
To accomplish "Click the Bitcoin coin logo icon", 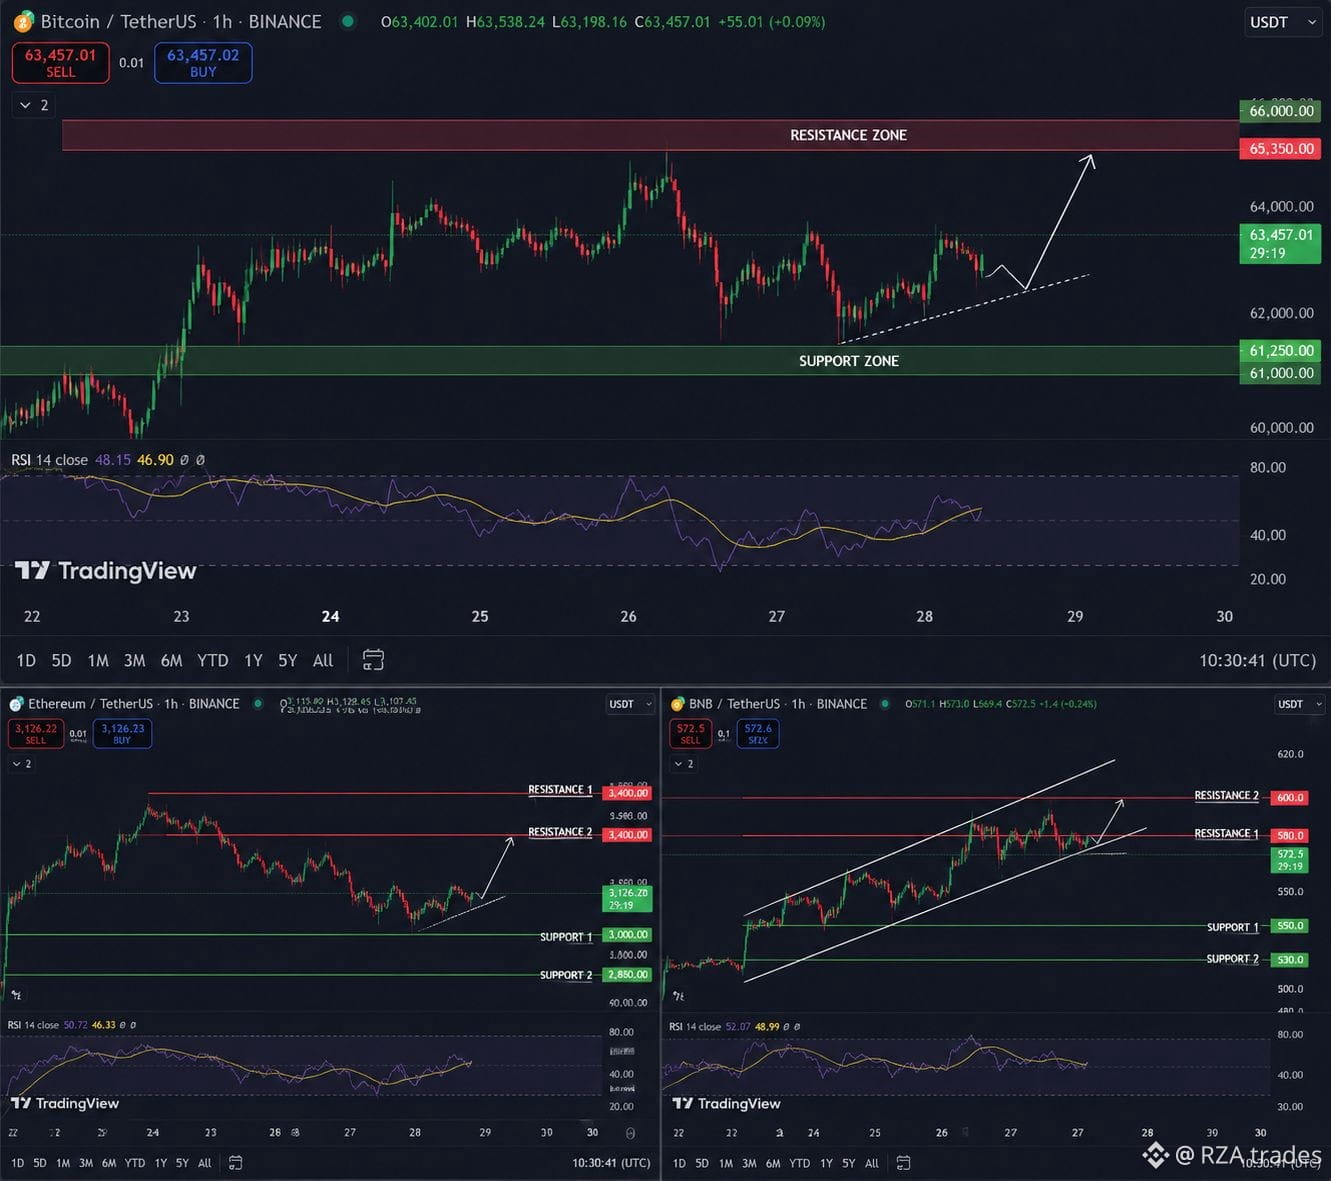I will [23, 21].
